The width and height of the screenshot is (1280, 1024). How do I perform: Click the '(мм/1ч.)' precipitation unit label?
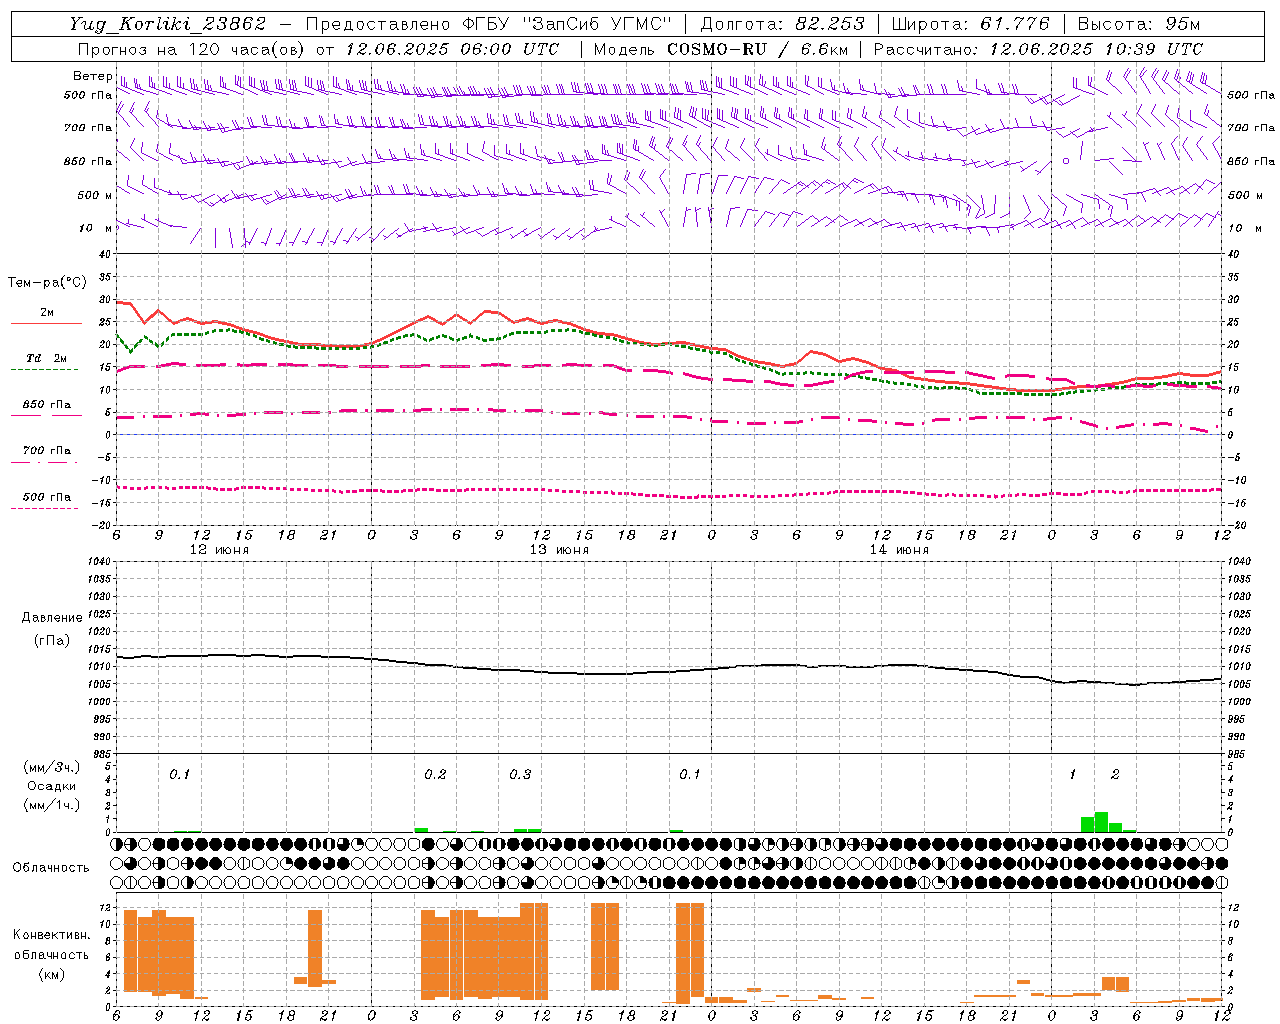(51, 805)
